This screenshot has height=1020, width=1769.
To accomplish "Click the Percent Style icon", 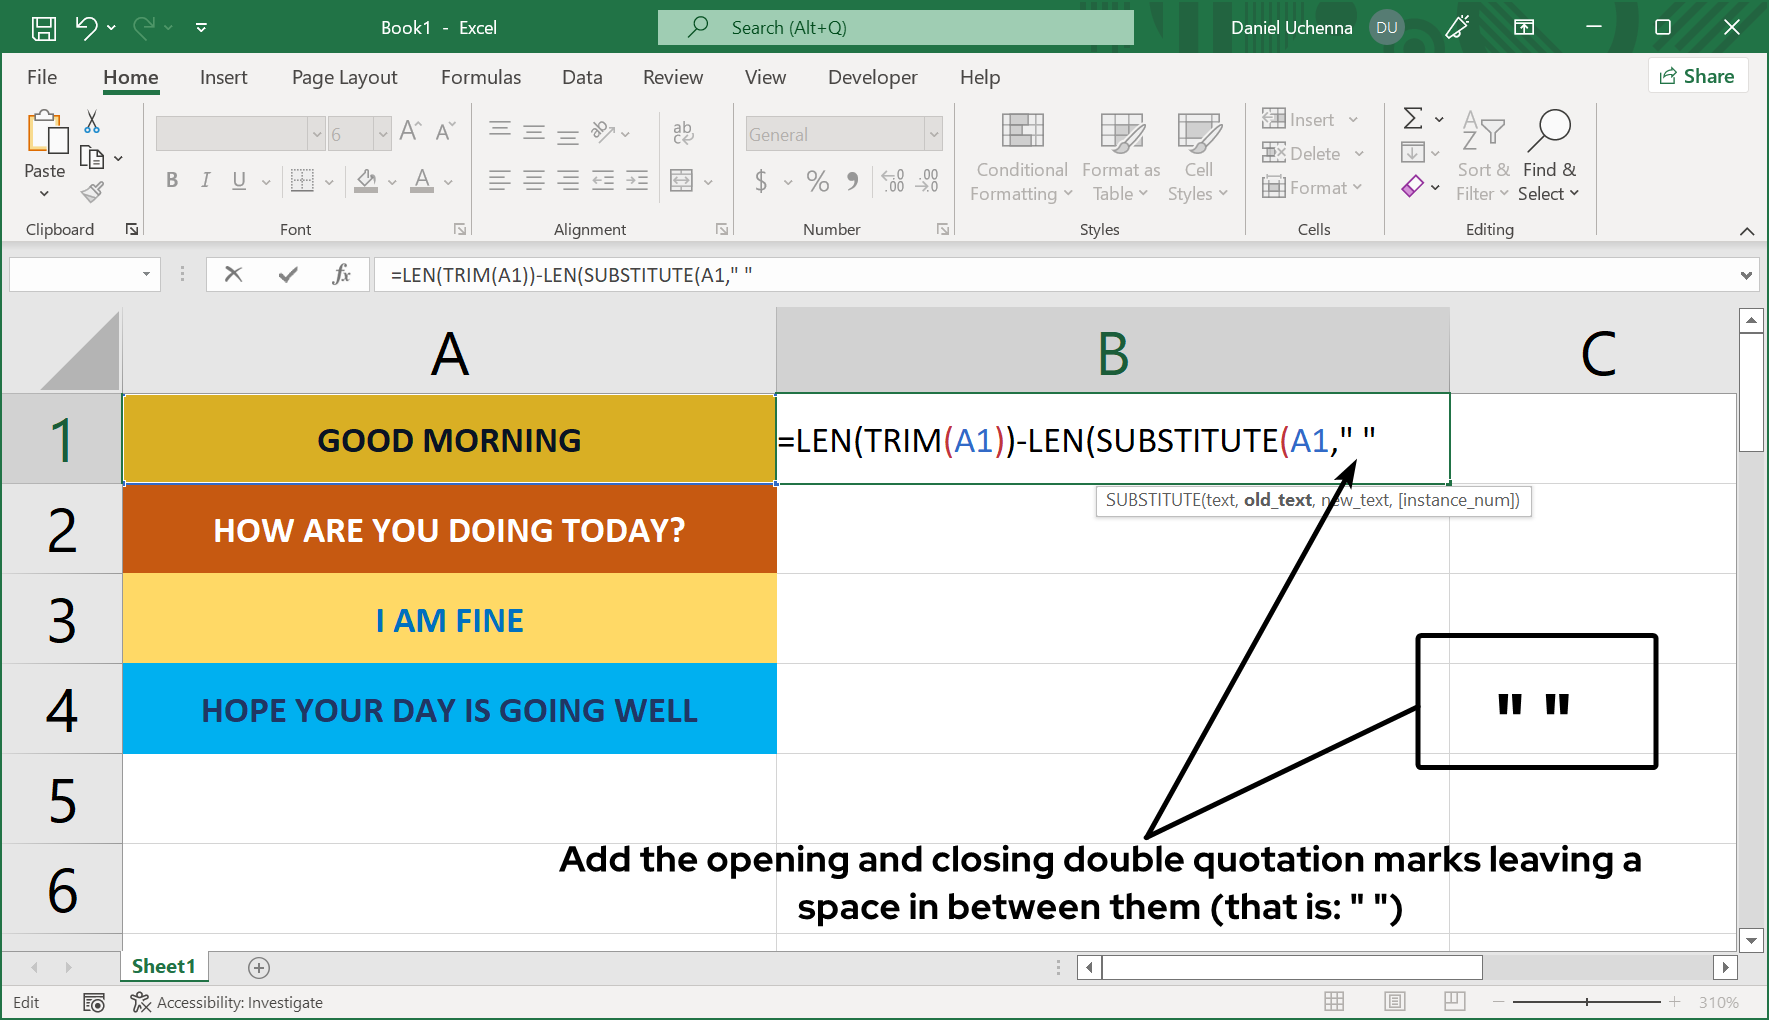I will click(x=818, y=181).
